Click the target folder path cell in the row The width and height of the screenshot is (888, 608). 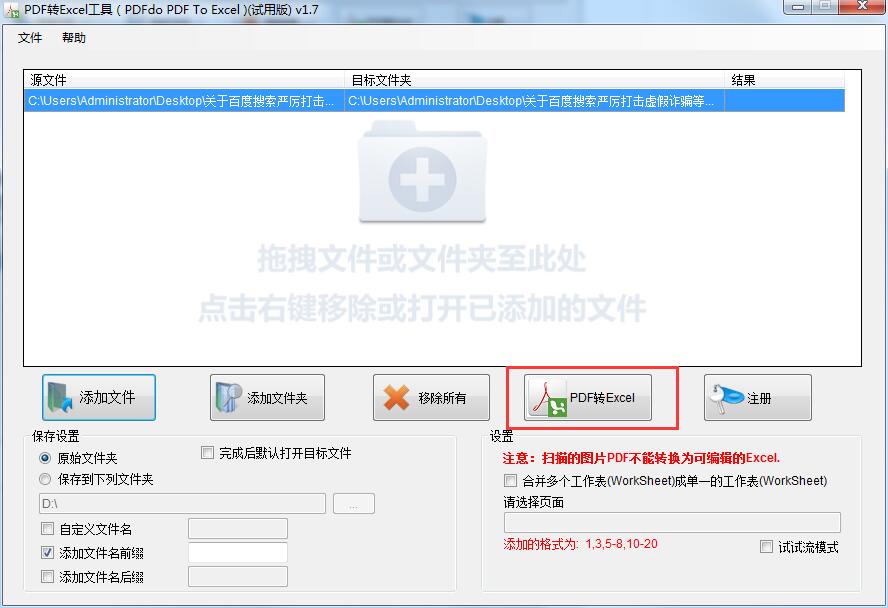click(535, 101)
